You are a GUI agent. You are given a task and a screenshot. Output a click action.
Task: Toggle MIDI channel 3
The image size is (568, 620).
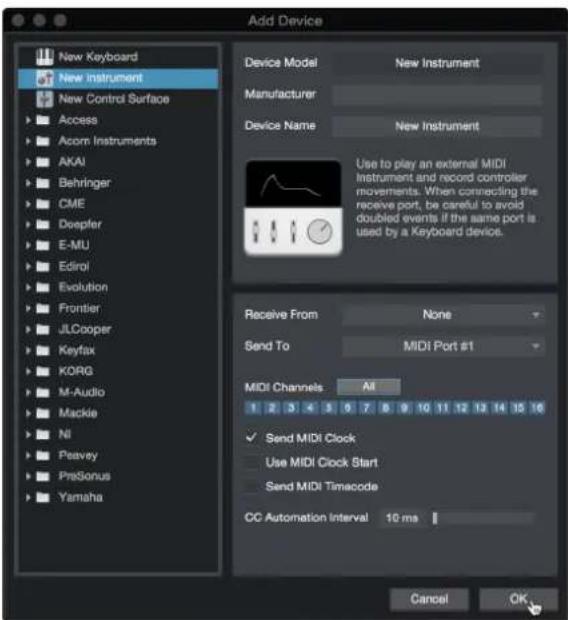click(x=291, y=408)
